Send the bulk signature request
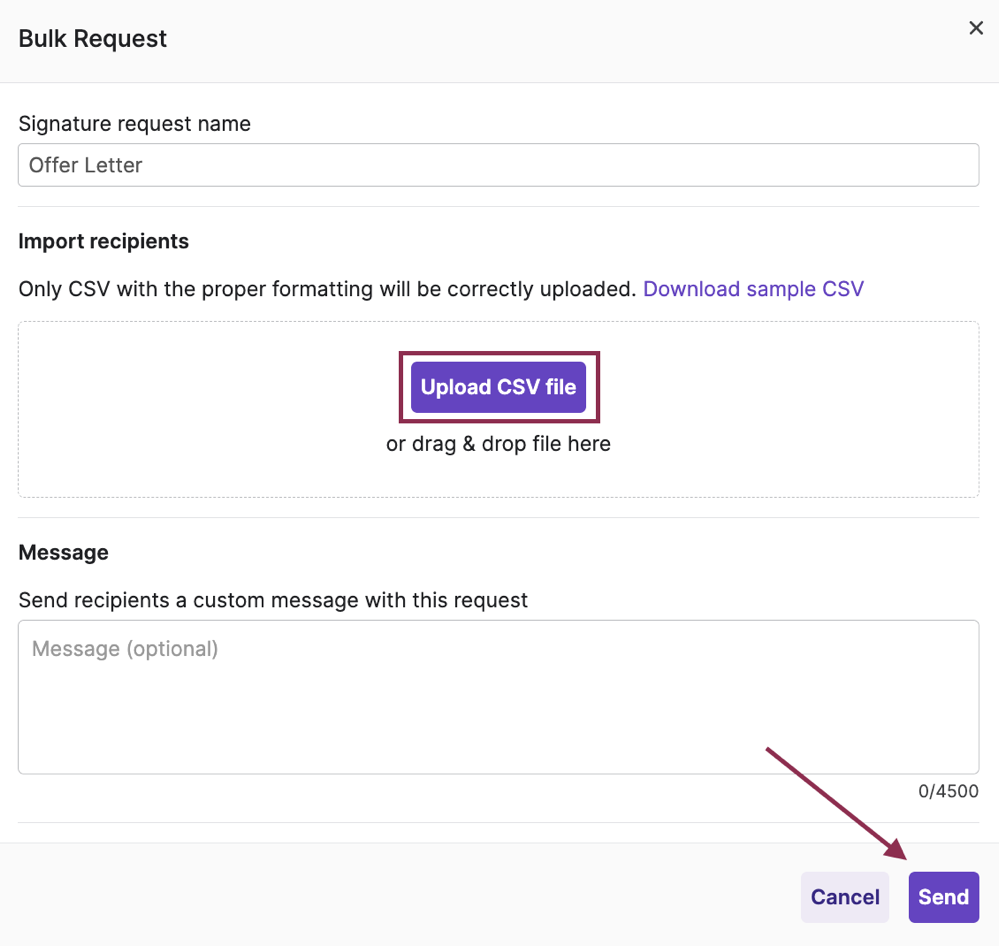999x946 pixels. (943, 897)
